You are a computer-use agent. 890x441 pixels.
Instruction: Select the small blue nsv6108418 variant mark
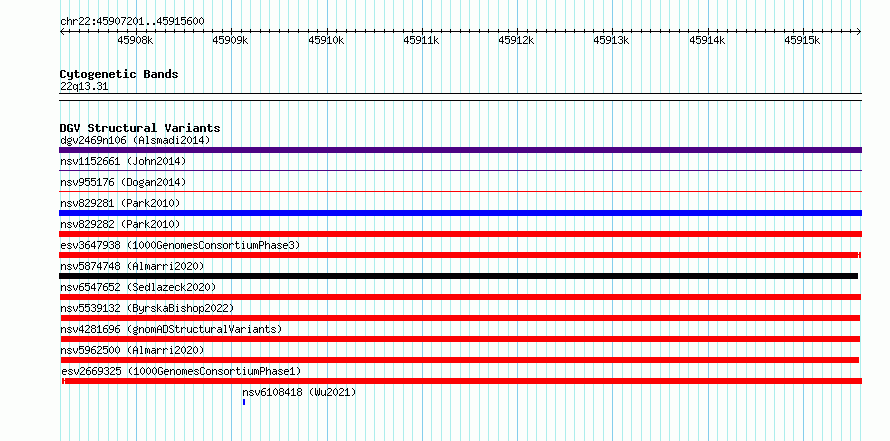click(244, 402)
